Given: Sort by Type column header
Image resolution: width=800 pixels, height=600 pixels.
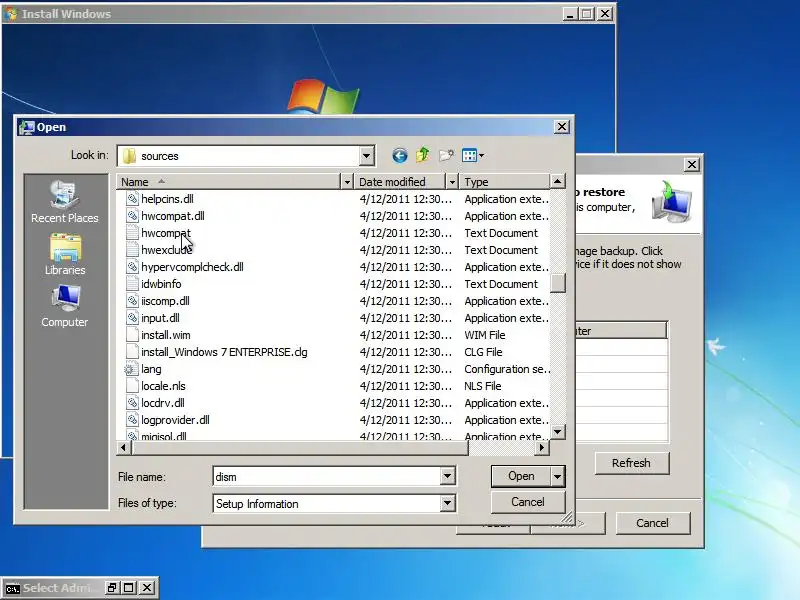Looking at the screenshot, I should click(x=505, y=182).
